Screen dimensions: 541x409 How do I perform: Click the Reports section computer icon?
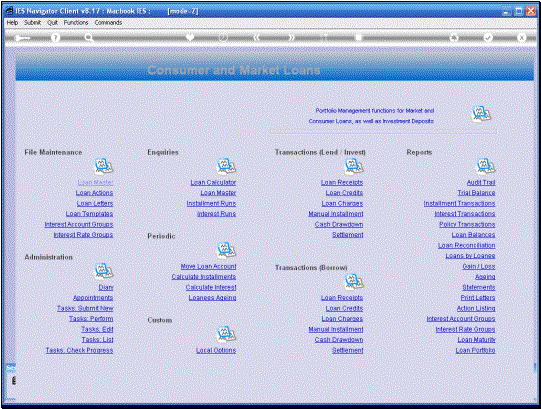pyautogui.click(x=486, y=166)
